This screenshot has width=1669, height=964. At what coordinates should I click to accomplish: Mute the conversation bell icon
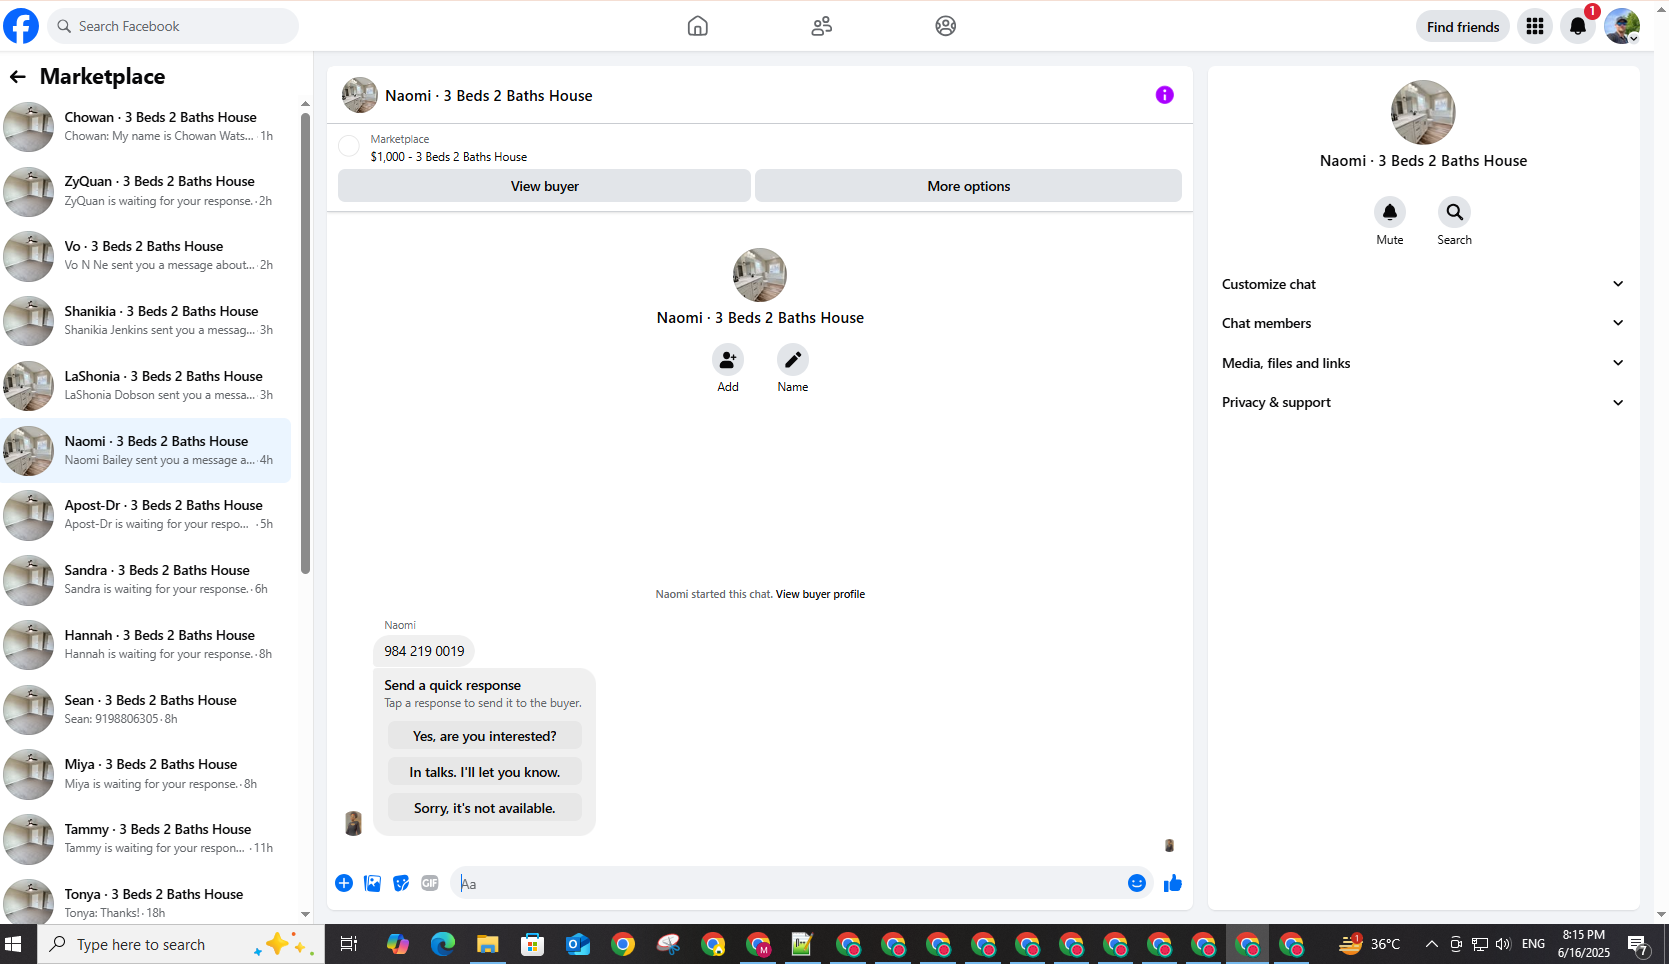click(1389, 212)
